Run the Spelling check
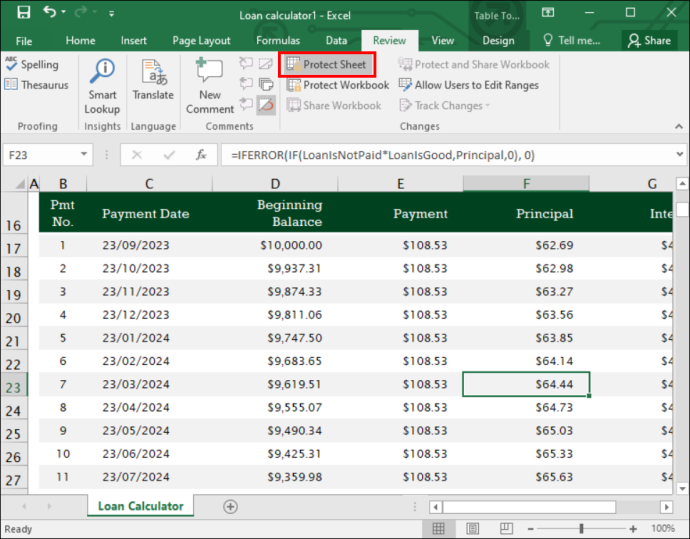This screenshot has width=690, height=539. (x=32, y=65)
